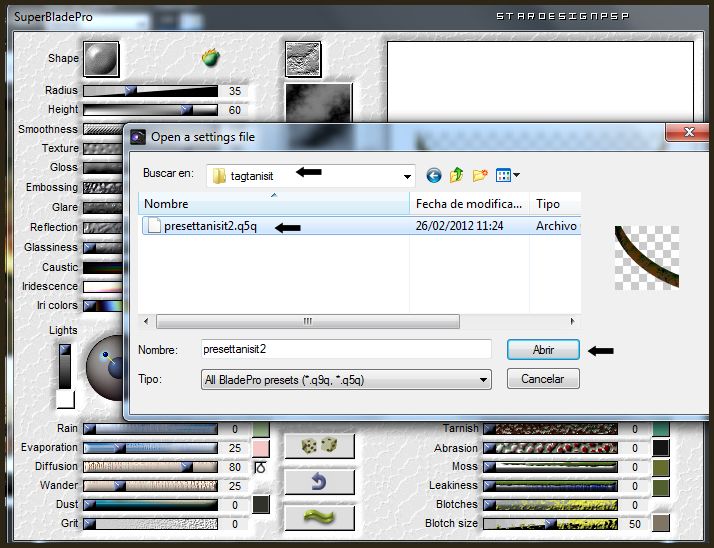Click the dark environment map thumbnail

[318, 103]
